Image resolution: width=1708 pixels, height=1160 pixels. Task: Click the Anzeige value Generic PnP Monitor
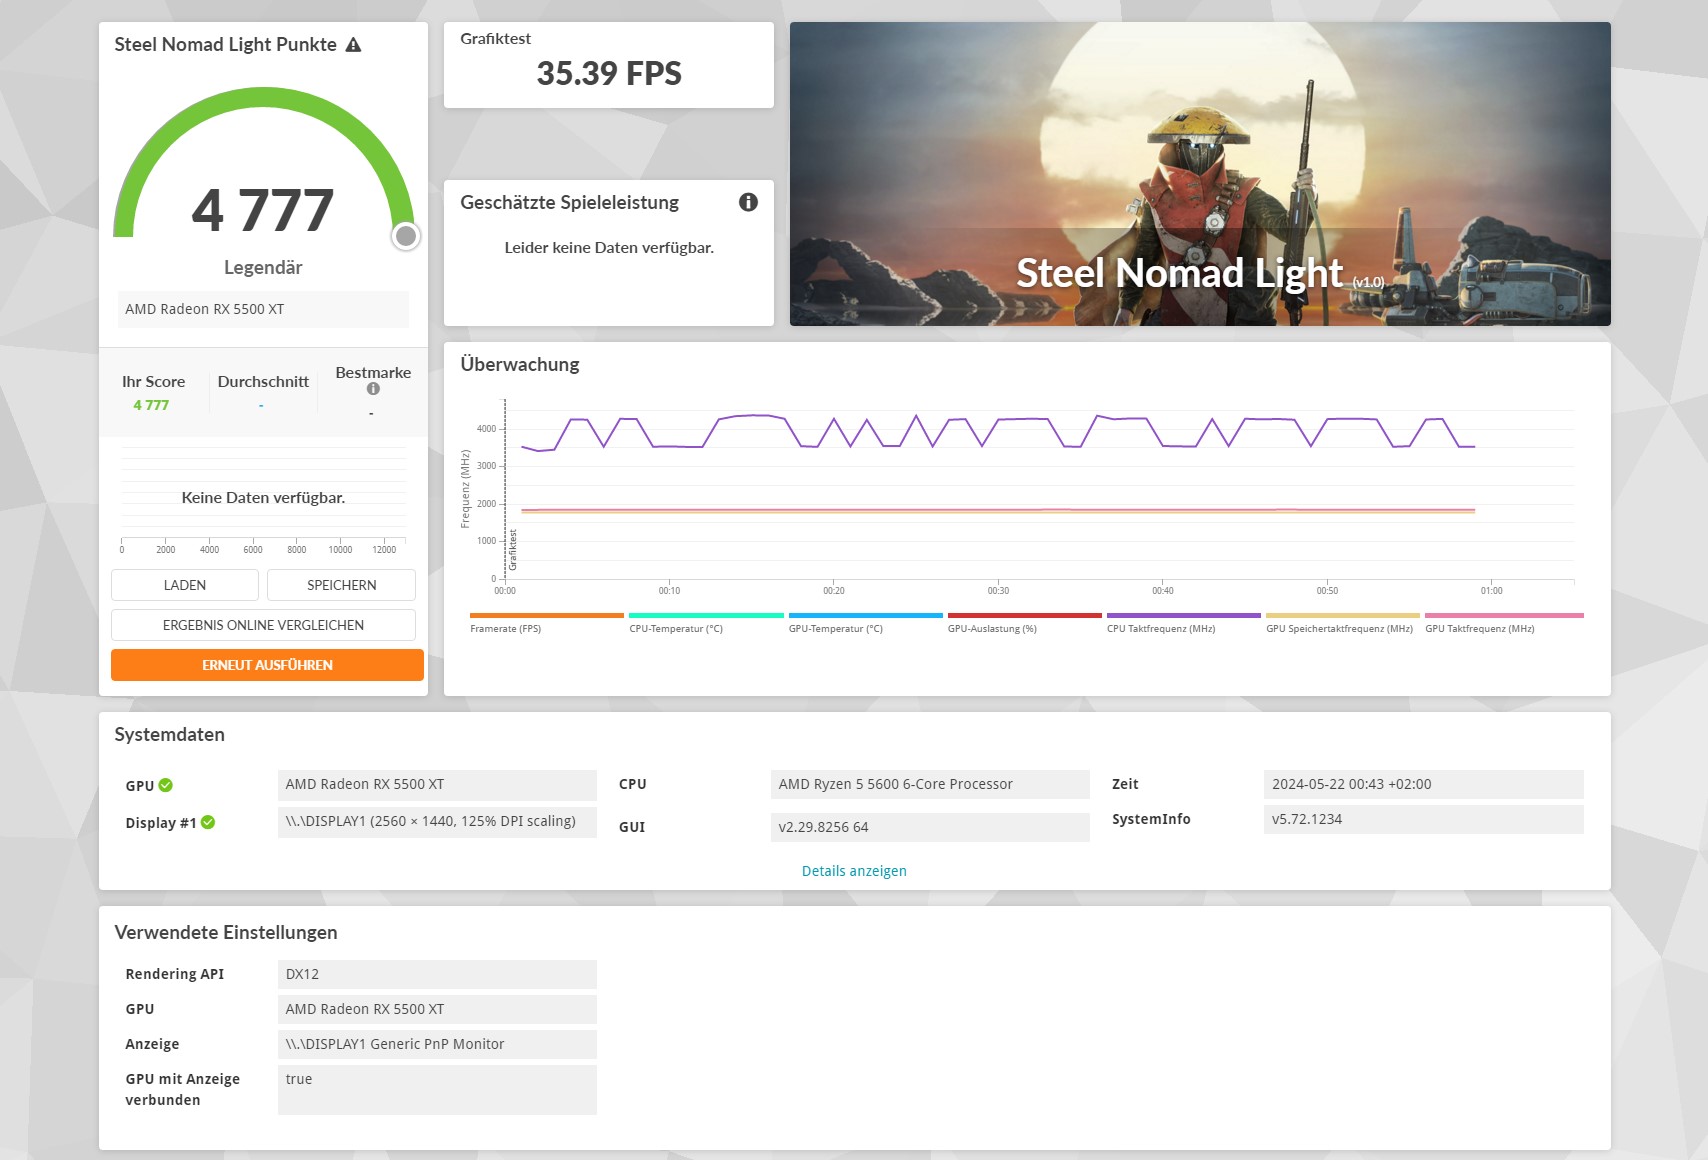437,1044
